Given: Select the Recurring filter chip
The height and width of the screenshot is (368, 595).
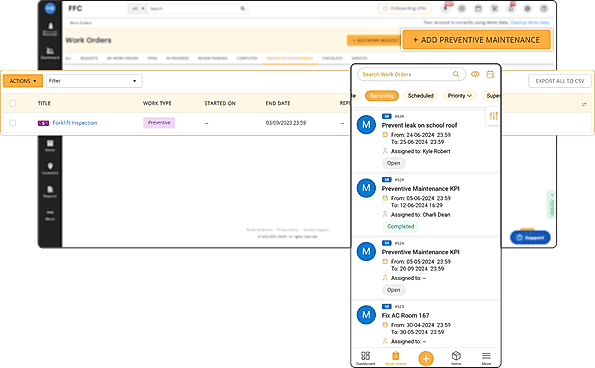Looking at the screenshot, I should (382, 96).
